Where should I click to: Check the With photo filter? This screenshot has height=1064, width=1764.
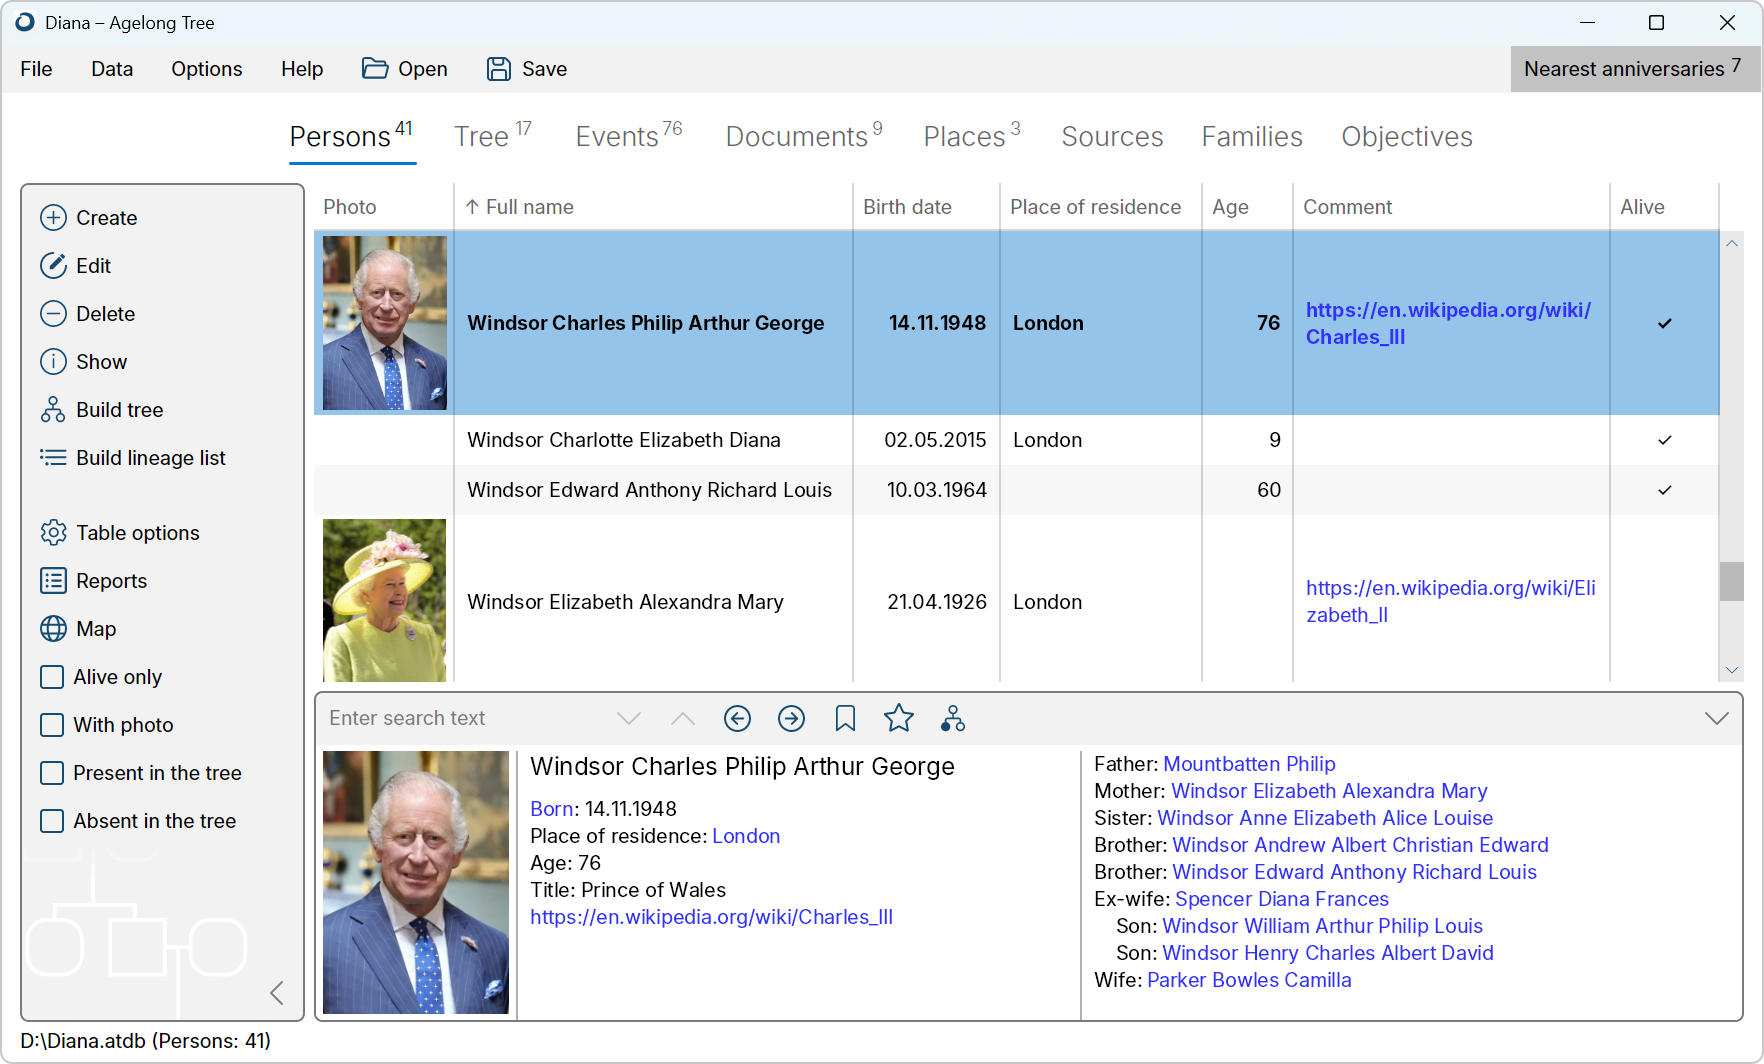pyautogui.click(x=52, y=725)
